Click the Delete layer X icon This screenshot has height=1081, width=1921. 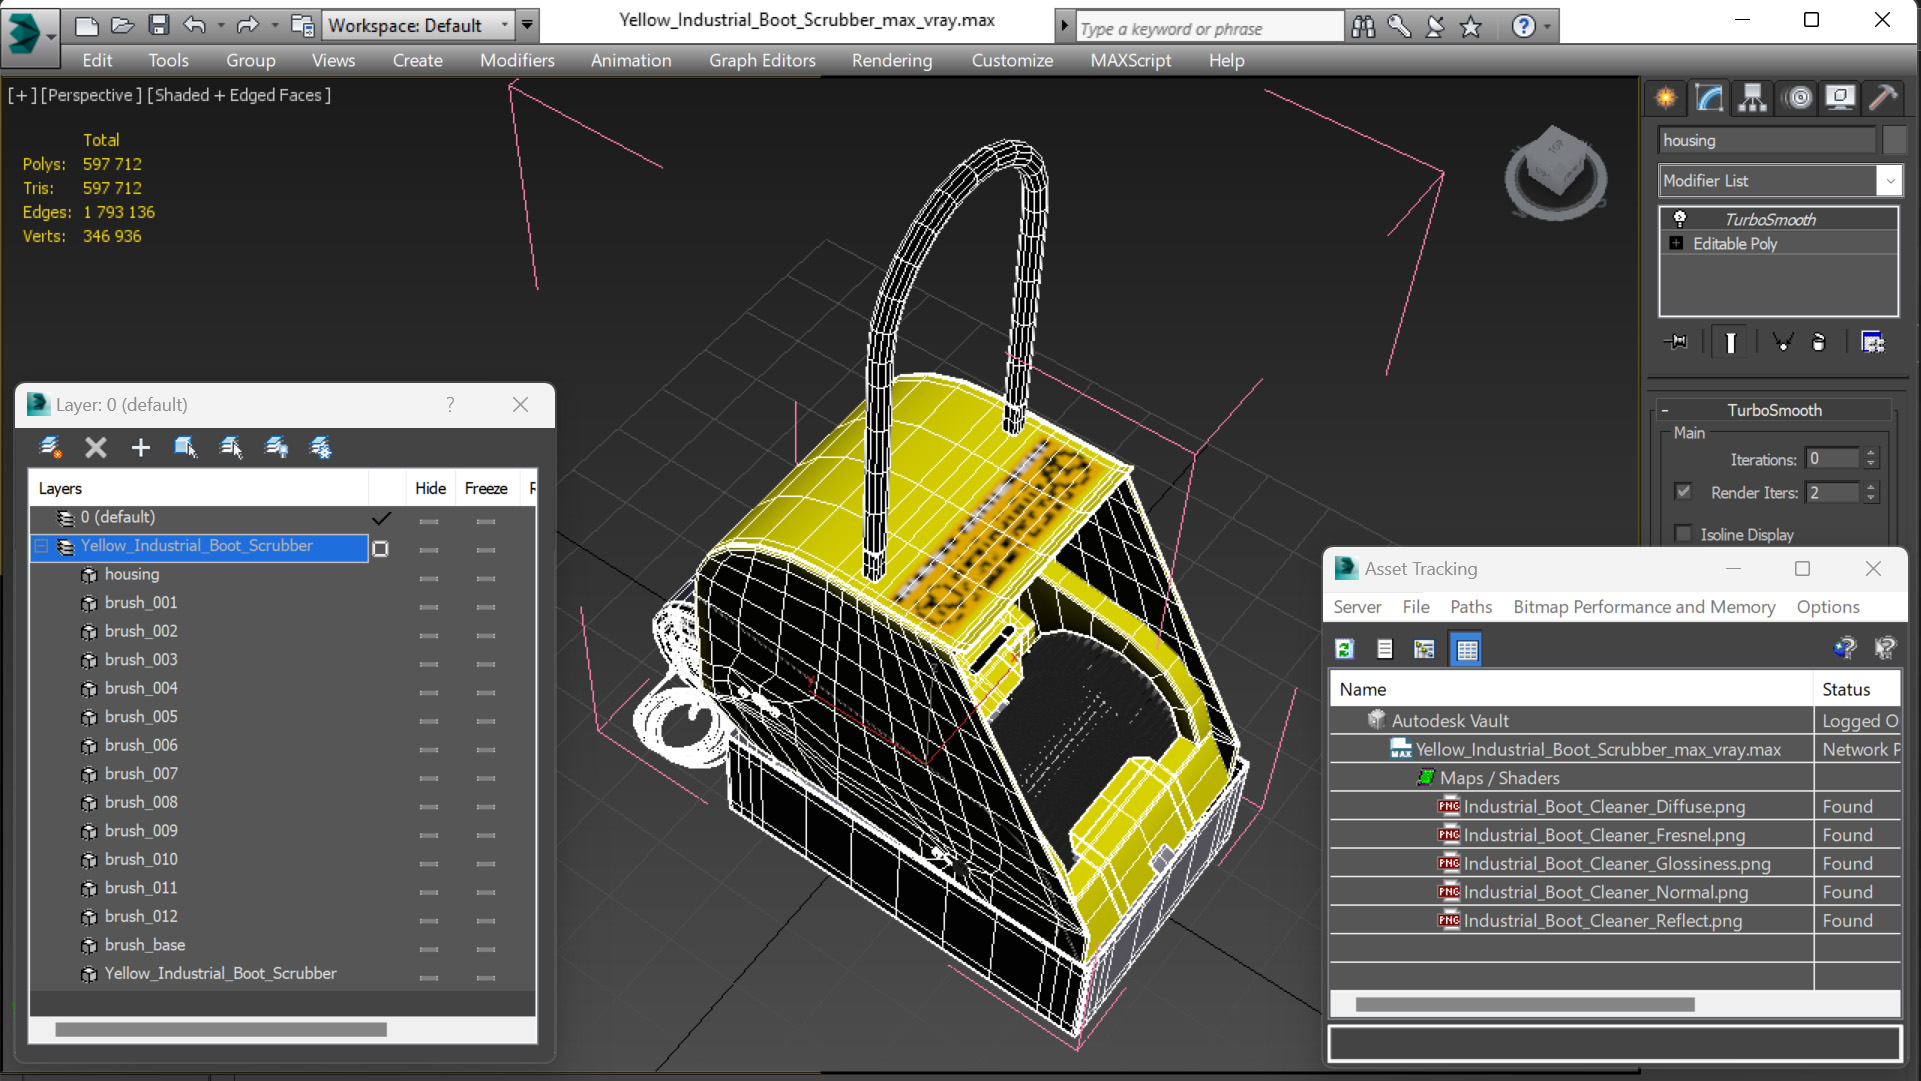pos(96,448)
